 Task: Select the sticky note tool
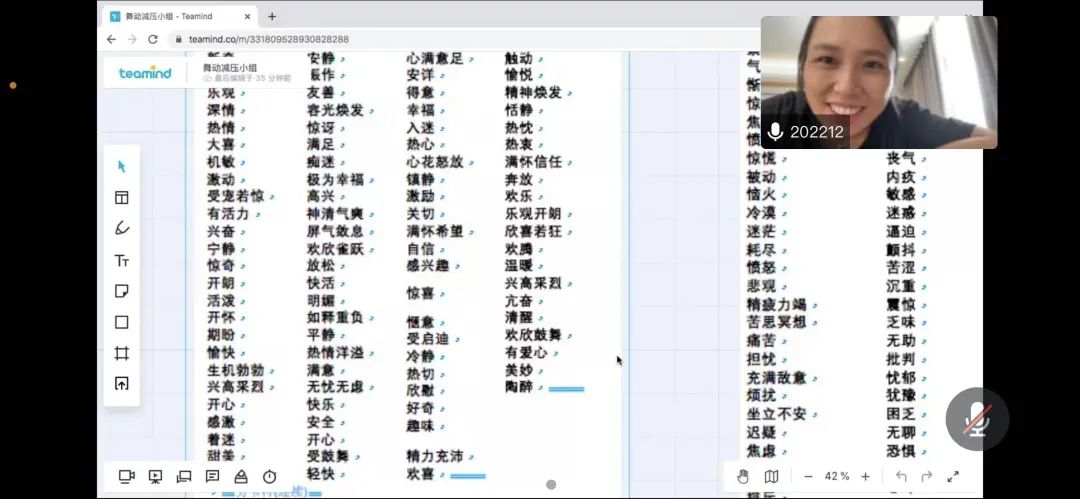click(122, 292)
